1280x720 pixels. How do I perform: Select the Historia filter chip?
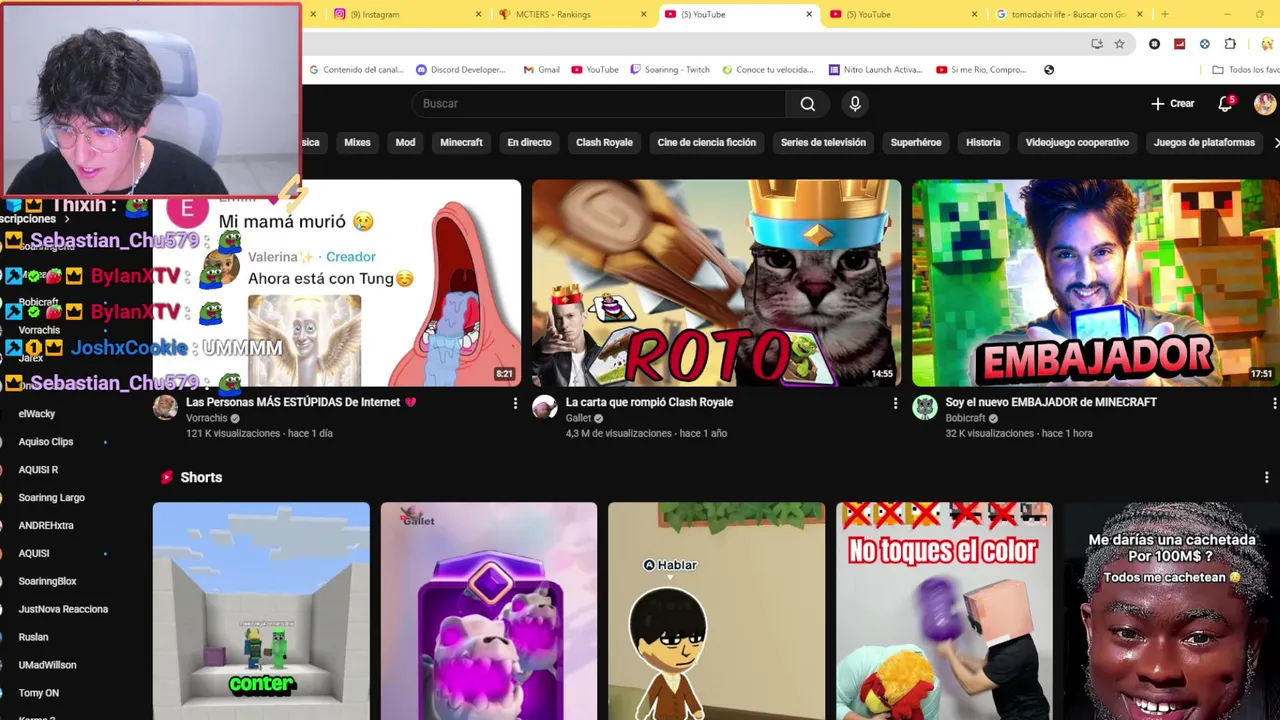[983, 143]
